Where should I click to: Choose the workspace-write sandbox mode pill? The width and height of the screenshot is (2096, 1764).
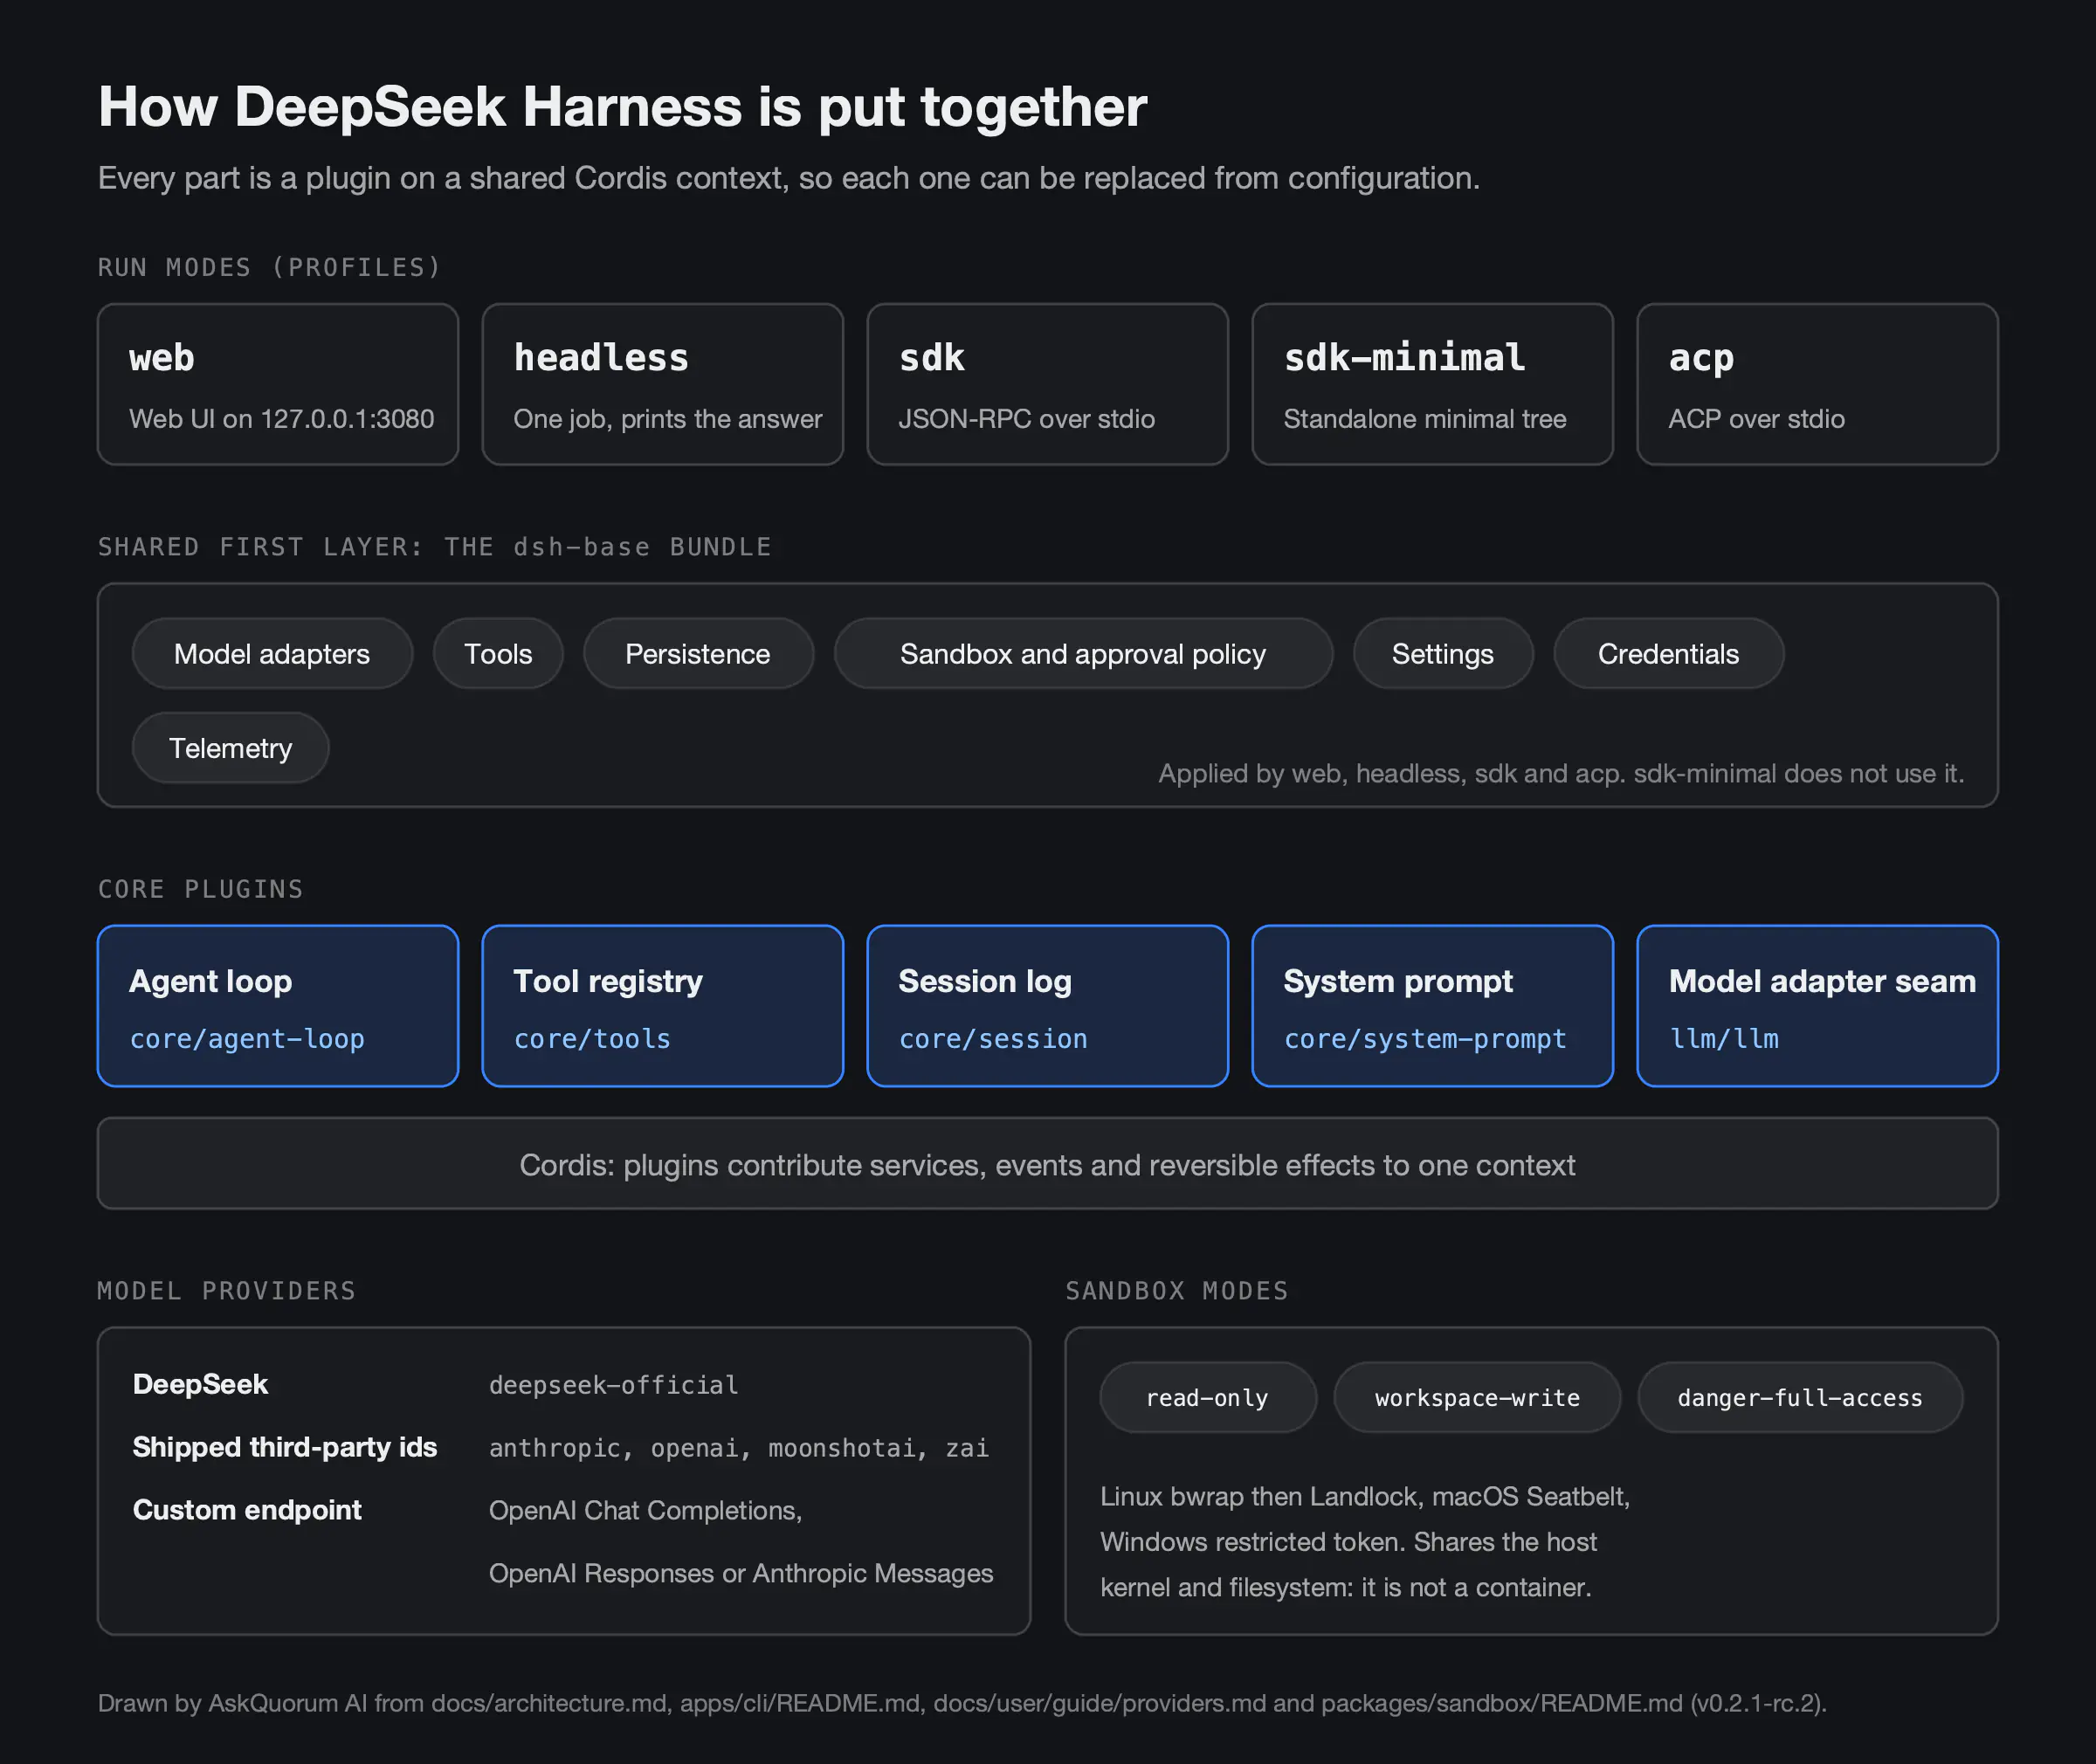[1477, 1398]
